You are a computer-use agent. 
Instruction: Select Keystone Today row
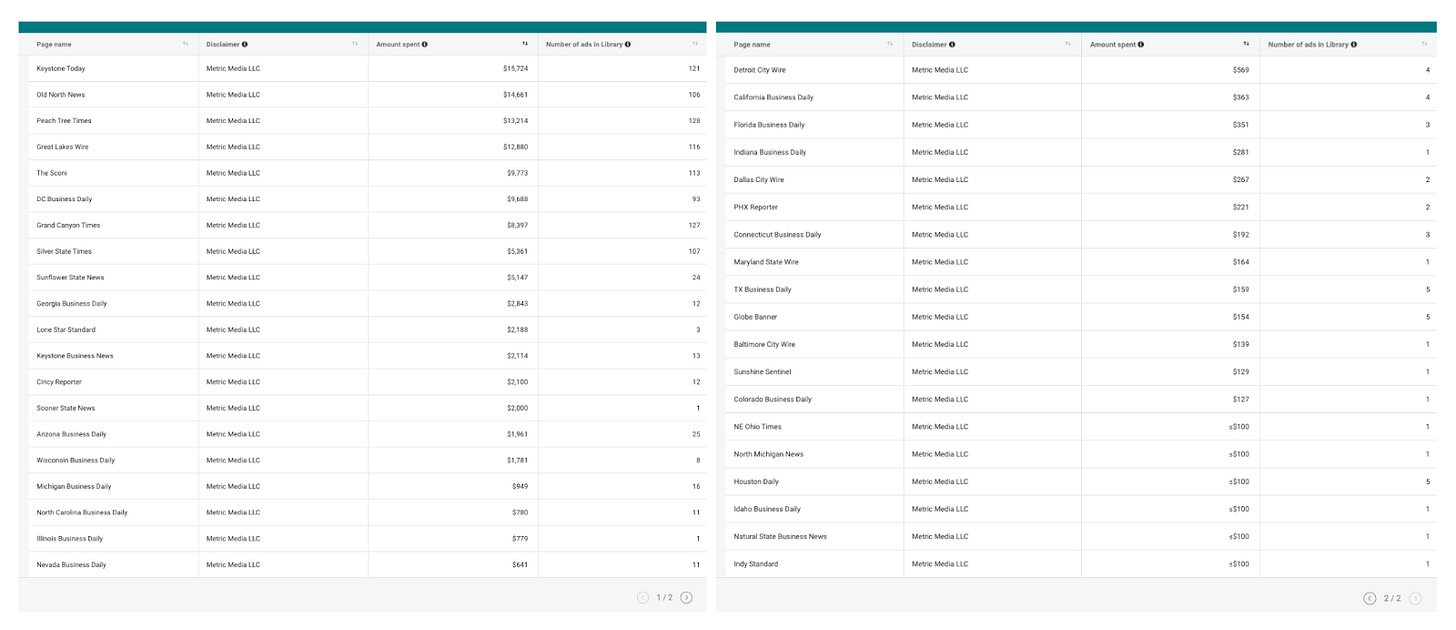367,68
